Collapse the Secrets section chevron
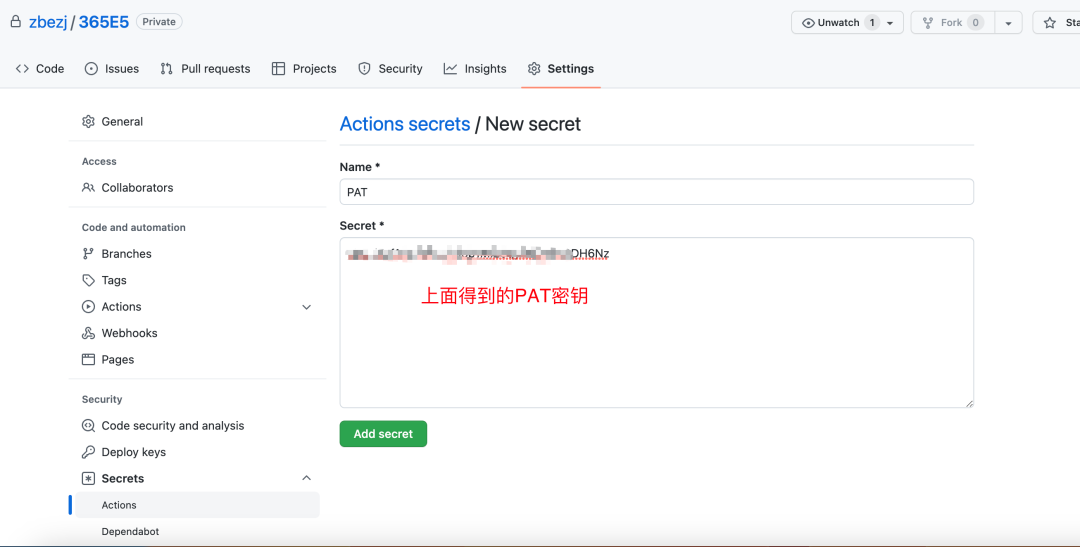Image resolution: width=1080 pixels, height=547 pixels. 307,478
